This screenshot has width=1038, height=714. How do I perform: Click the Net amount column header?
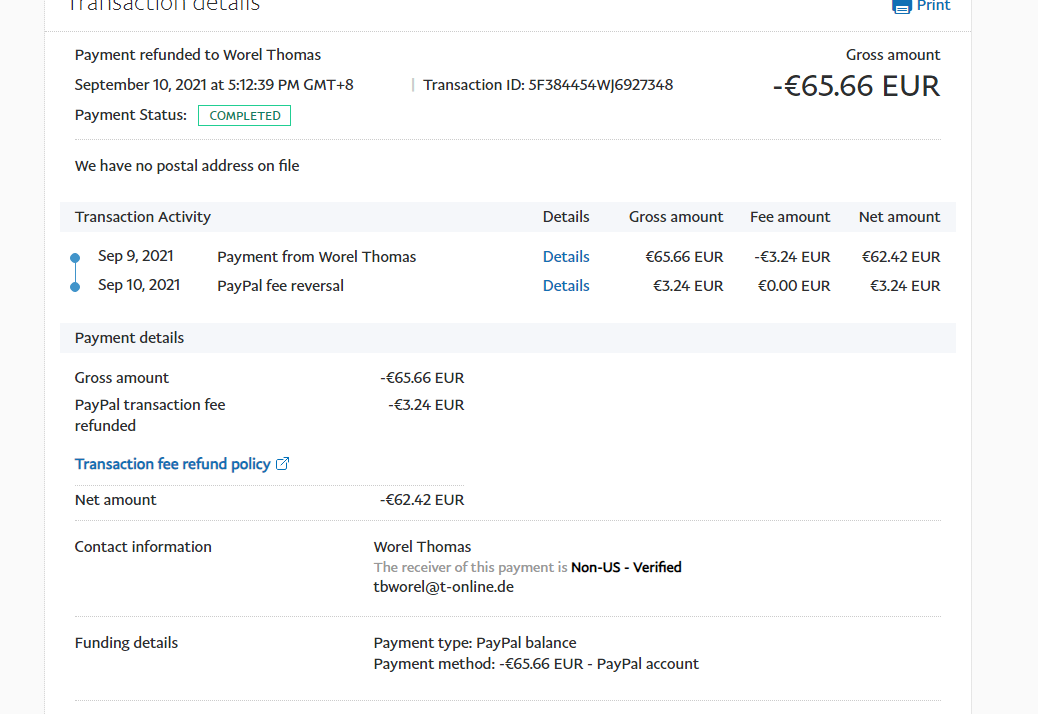pos(899,217)
